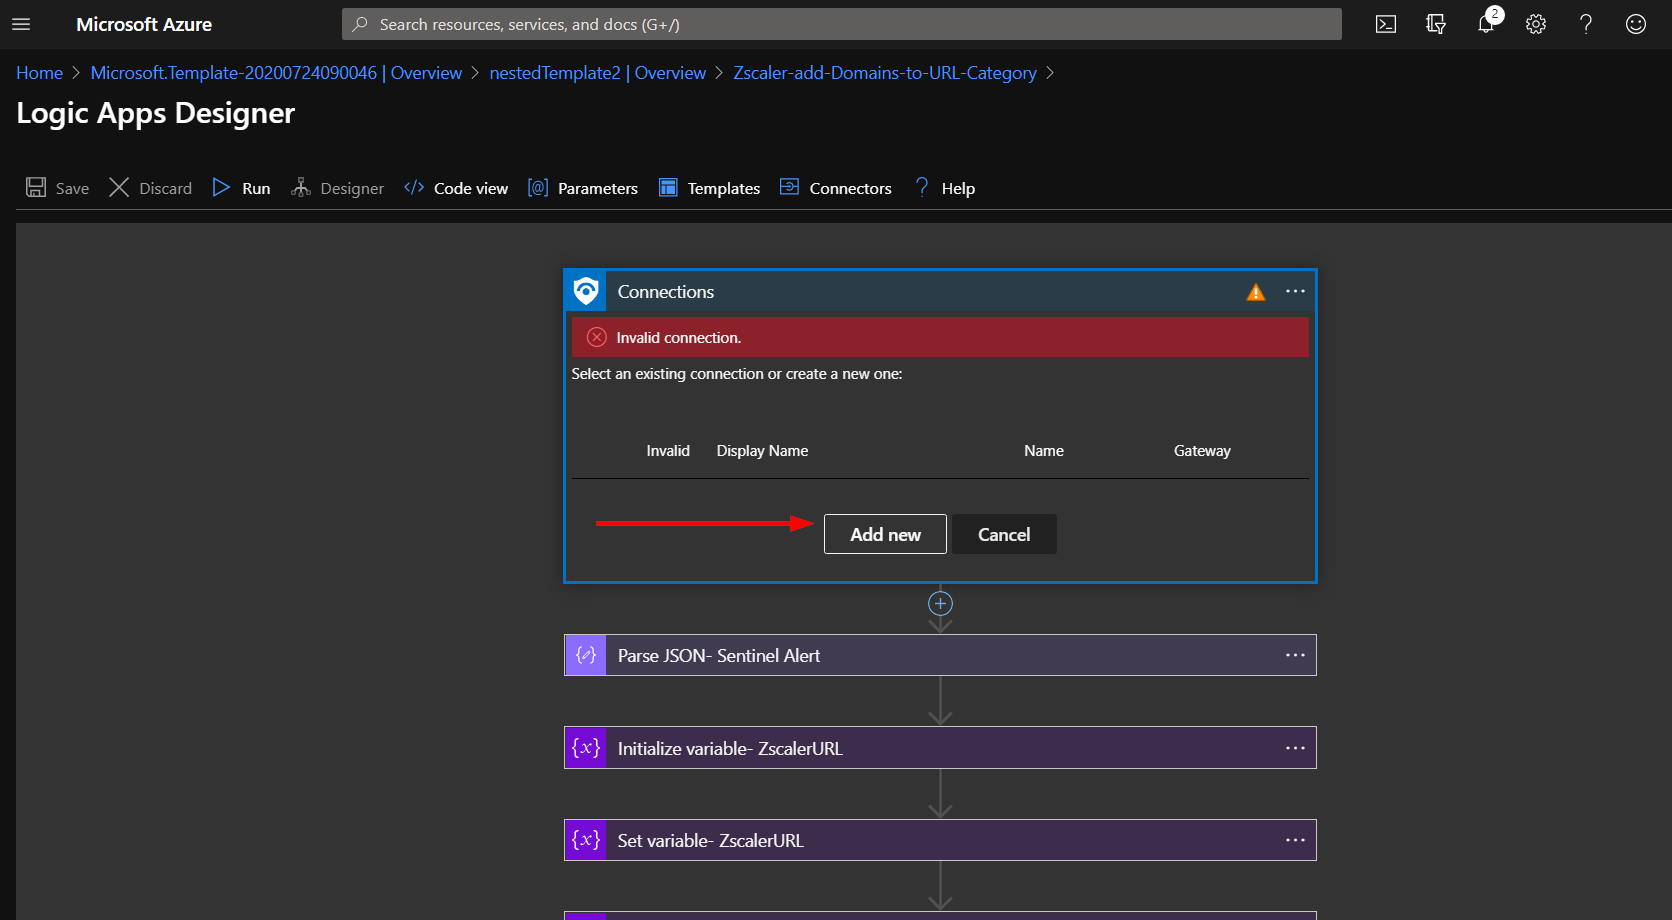
Task: Open ellipsis menu for Parse JSON- Sentinel Alert
Action: point(1295,655)
